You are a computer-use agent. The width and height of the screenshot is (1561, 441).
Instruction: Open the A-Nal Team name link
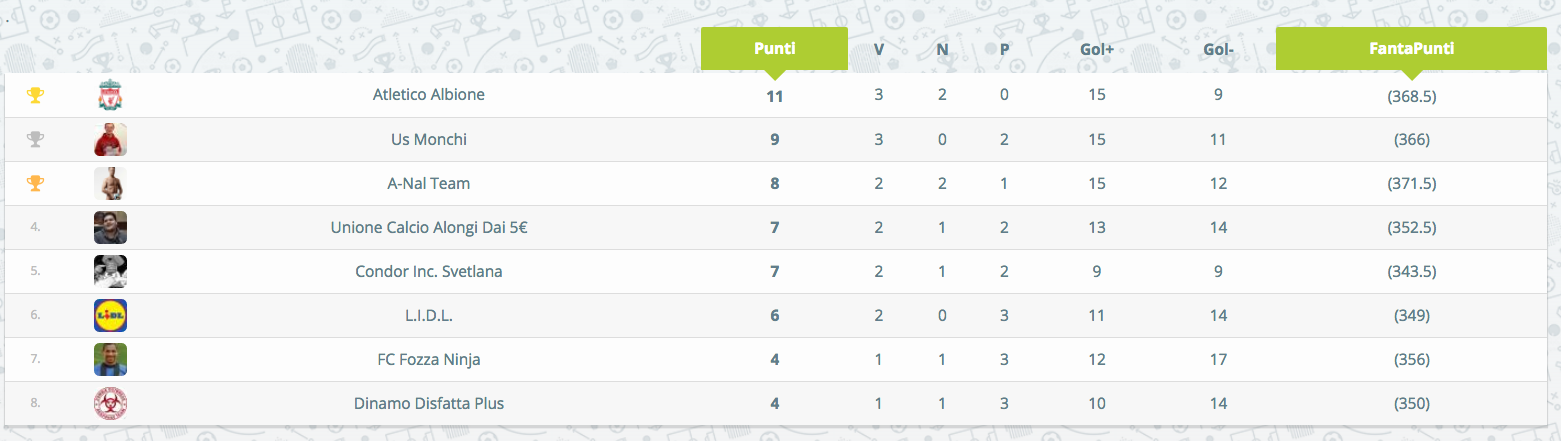pyautogui.click(x=428, y=183)
